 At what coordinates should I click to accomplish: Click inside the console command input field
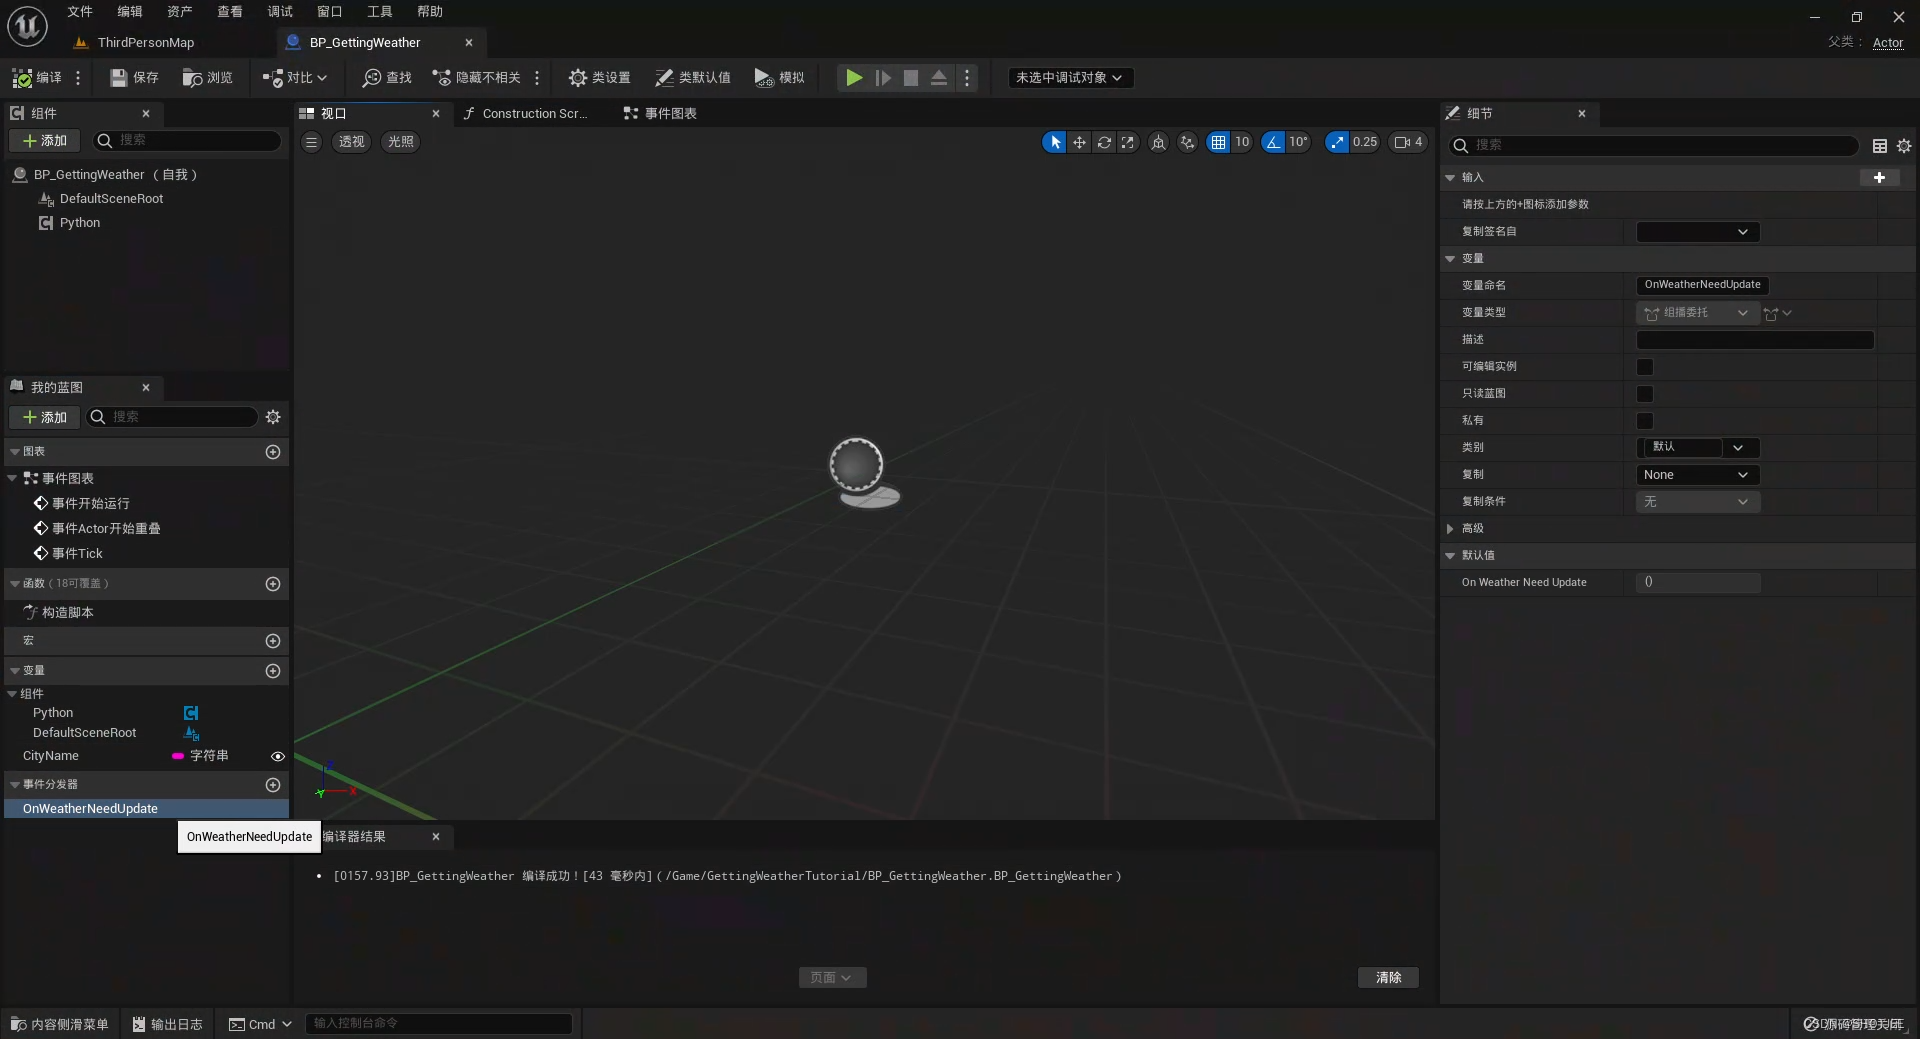pos(438,1023)
